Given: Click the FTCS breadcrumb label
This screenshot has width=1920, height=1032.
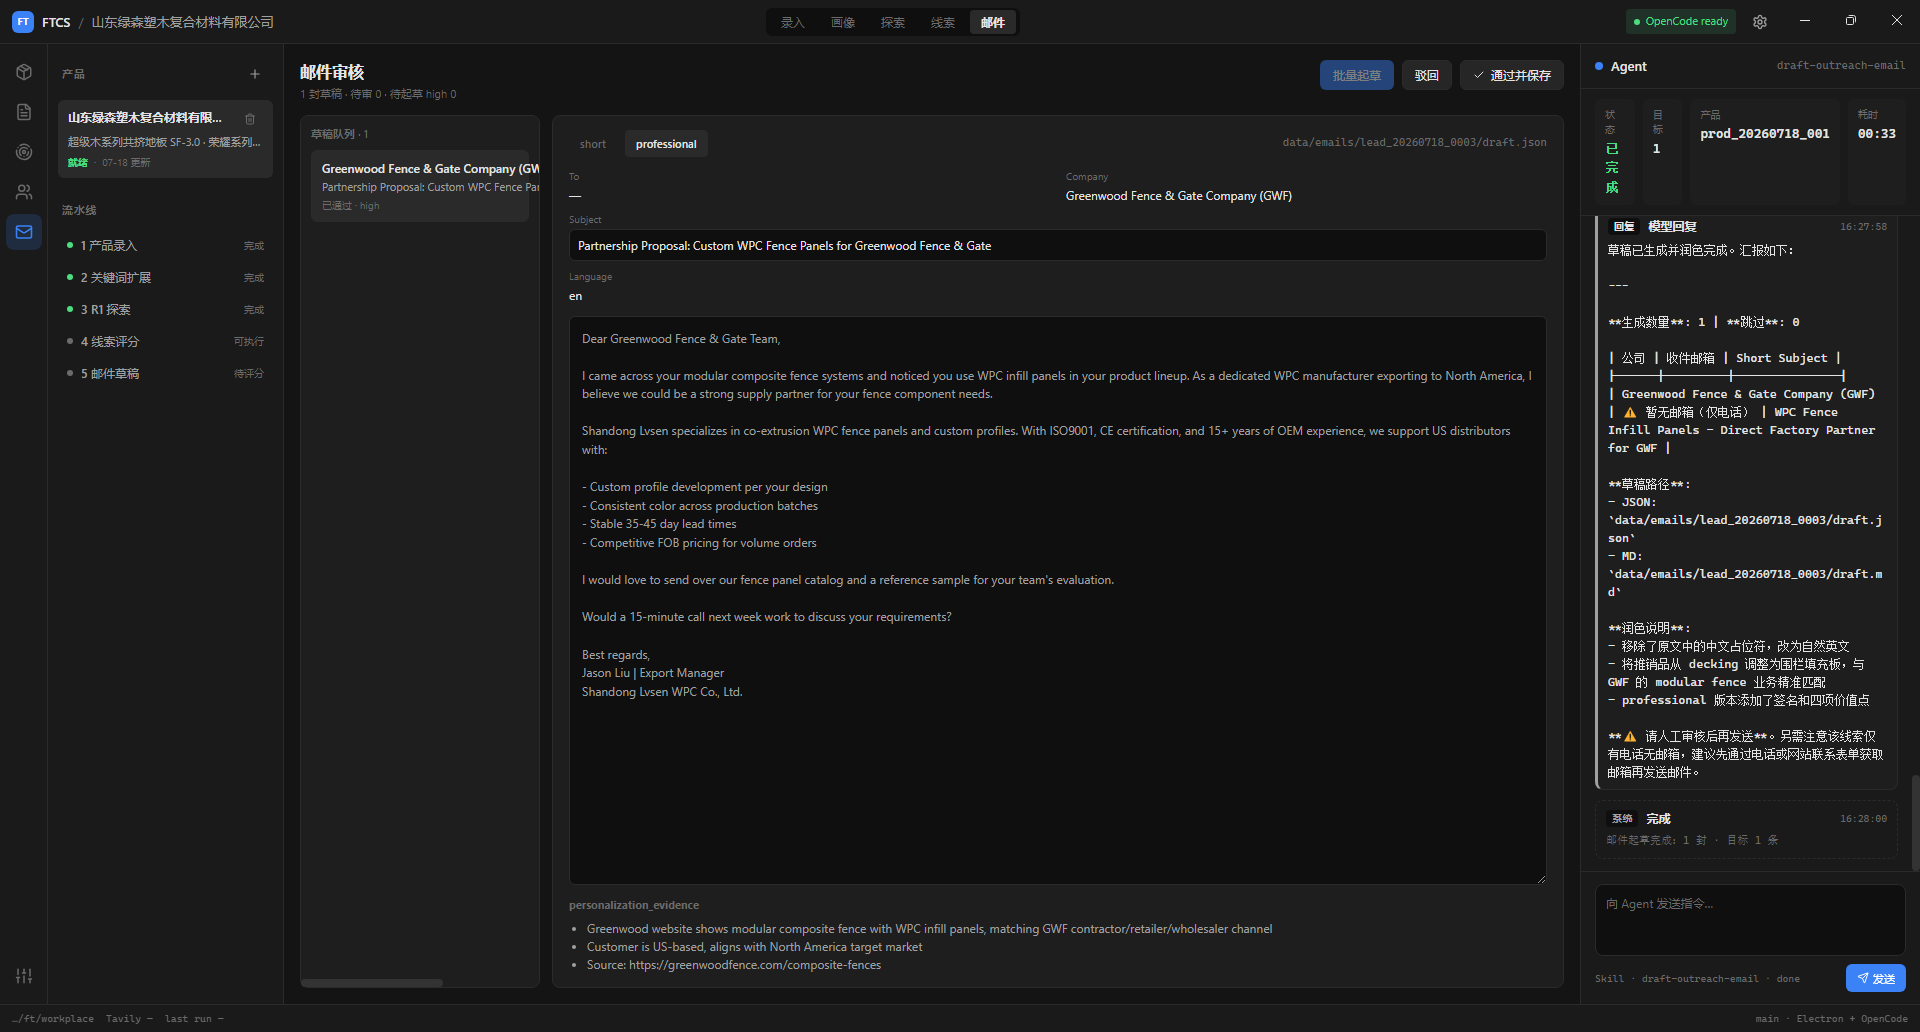Looking at the screenshot, I should tap(56, 22).
